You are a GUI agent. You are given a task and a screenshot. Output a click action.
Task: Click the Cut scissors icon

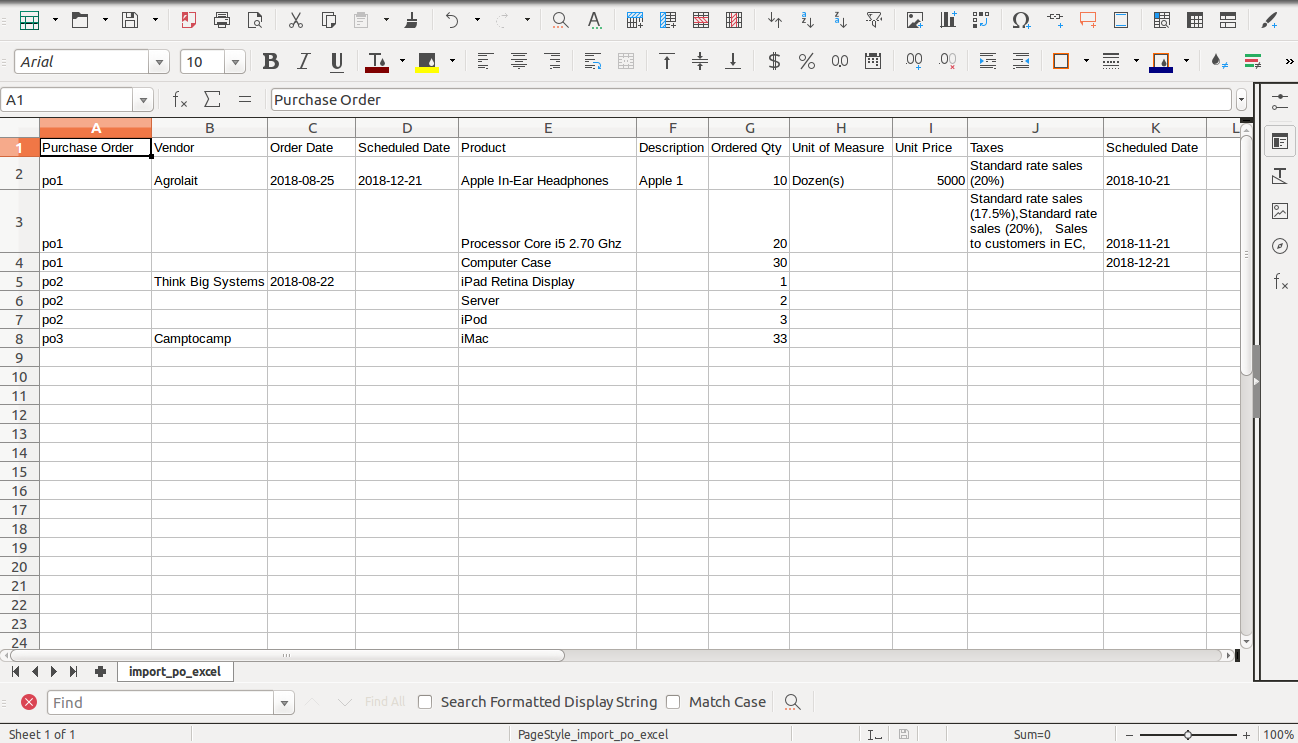tap(296, 20)
